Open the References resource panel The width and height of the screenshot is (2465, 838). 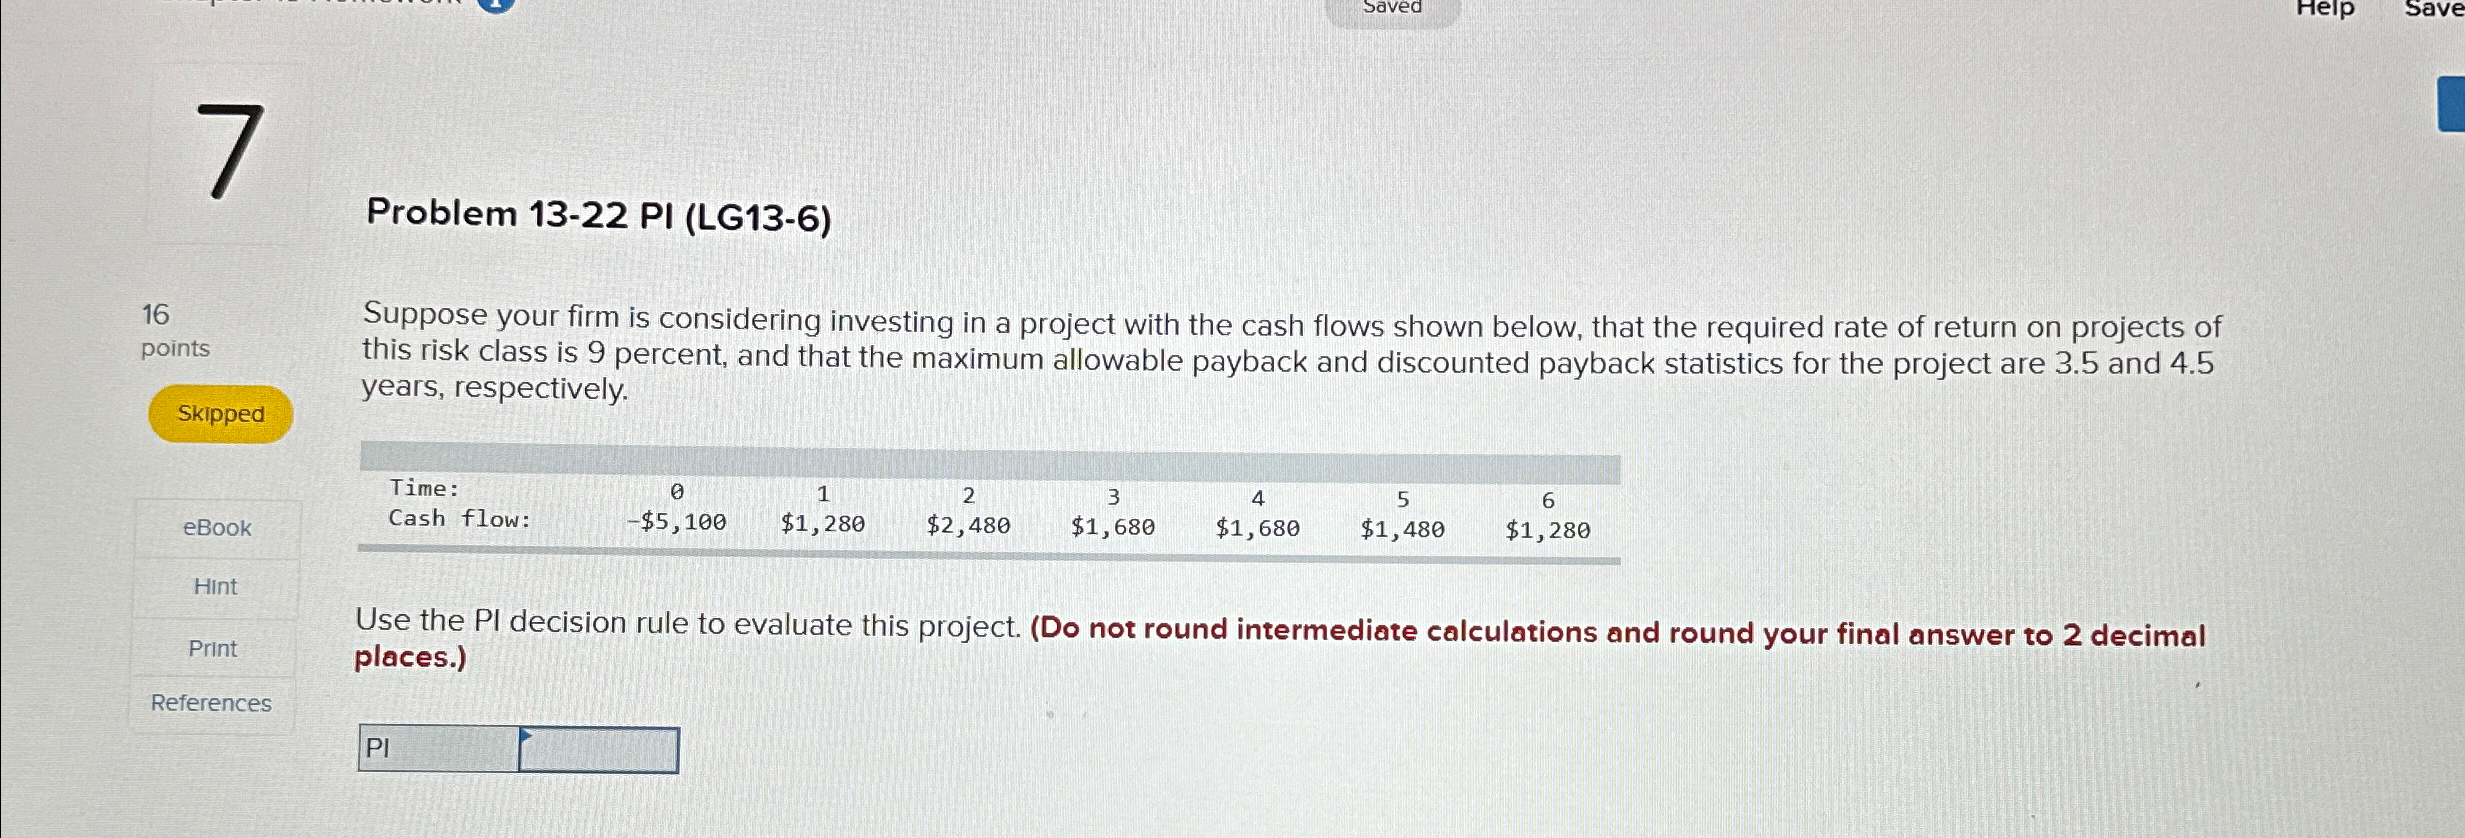(210, 703)
